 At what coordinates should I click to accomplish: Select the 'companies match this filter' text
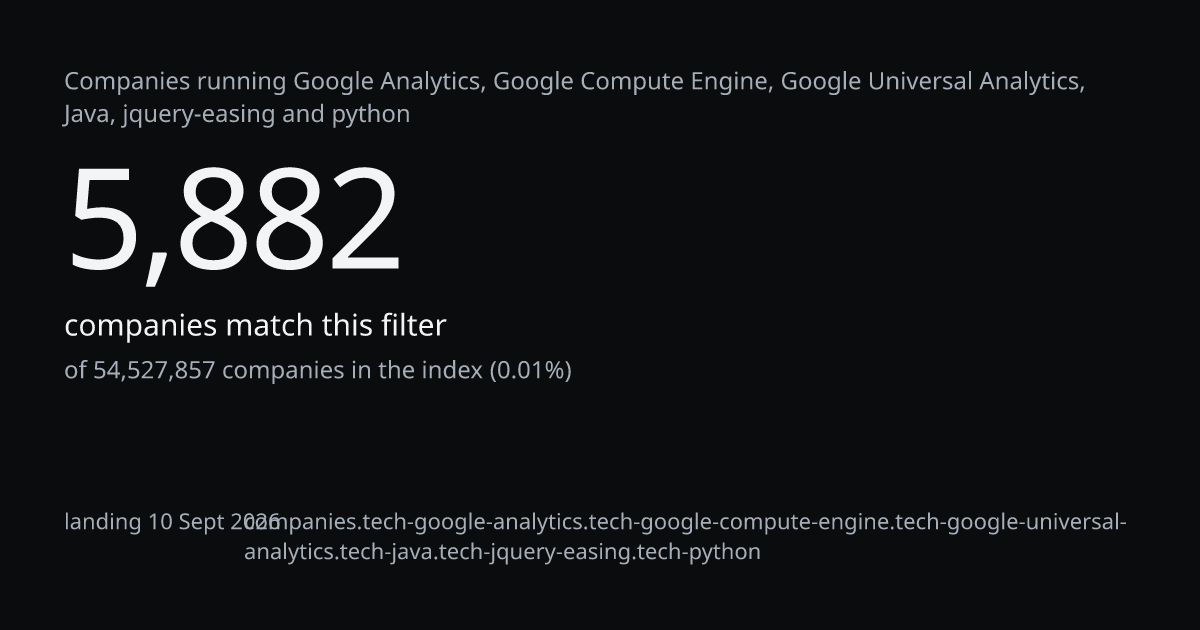pyautogui.click(x=255, y=326)
